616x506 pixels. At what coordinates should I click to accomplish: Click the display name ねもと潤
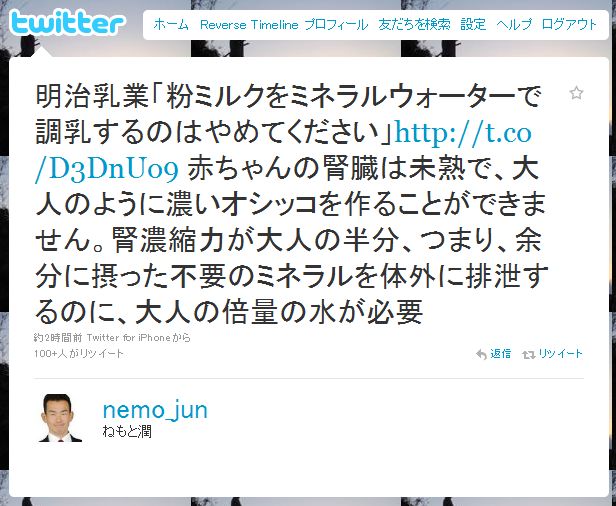(x=127, y=432)
